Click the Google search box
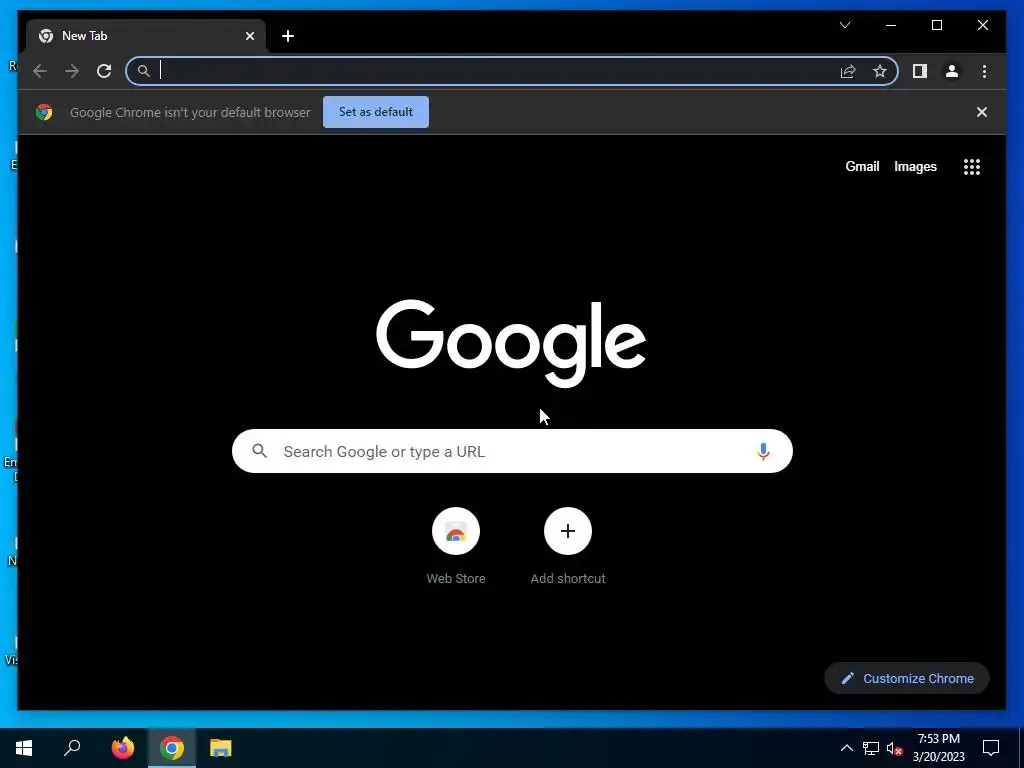The height and width of the screenshot is (768, 1024). [x=512, y=451]
